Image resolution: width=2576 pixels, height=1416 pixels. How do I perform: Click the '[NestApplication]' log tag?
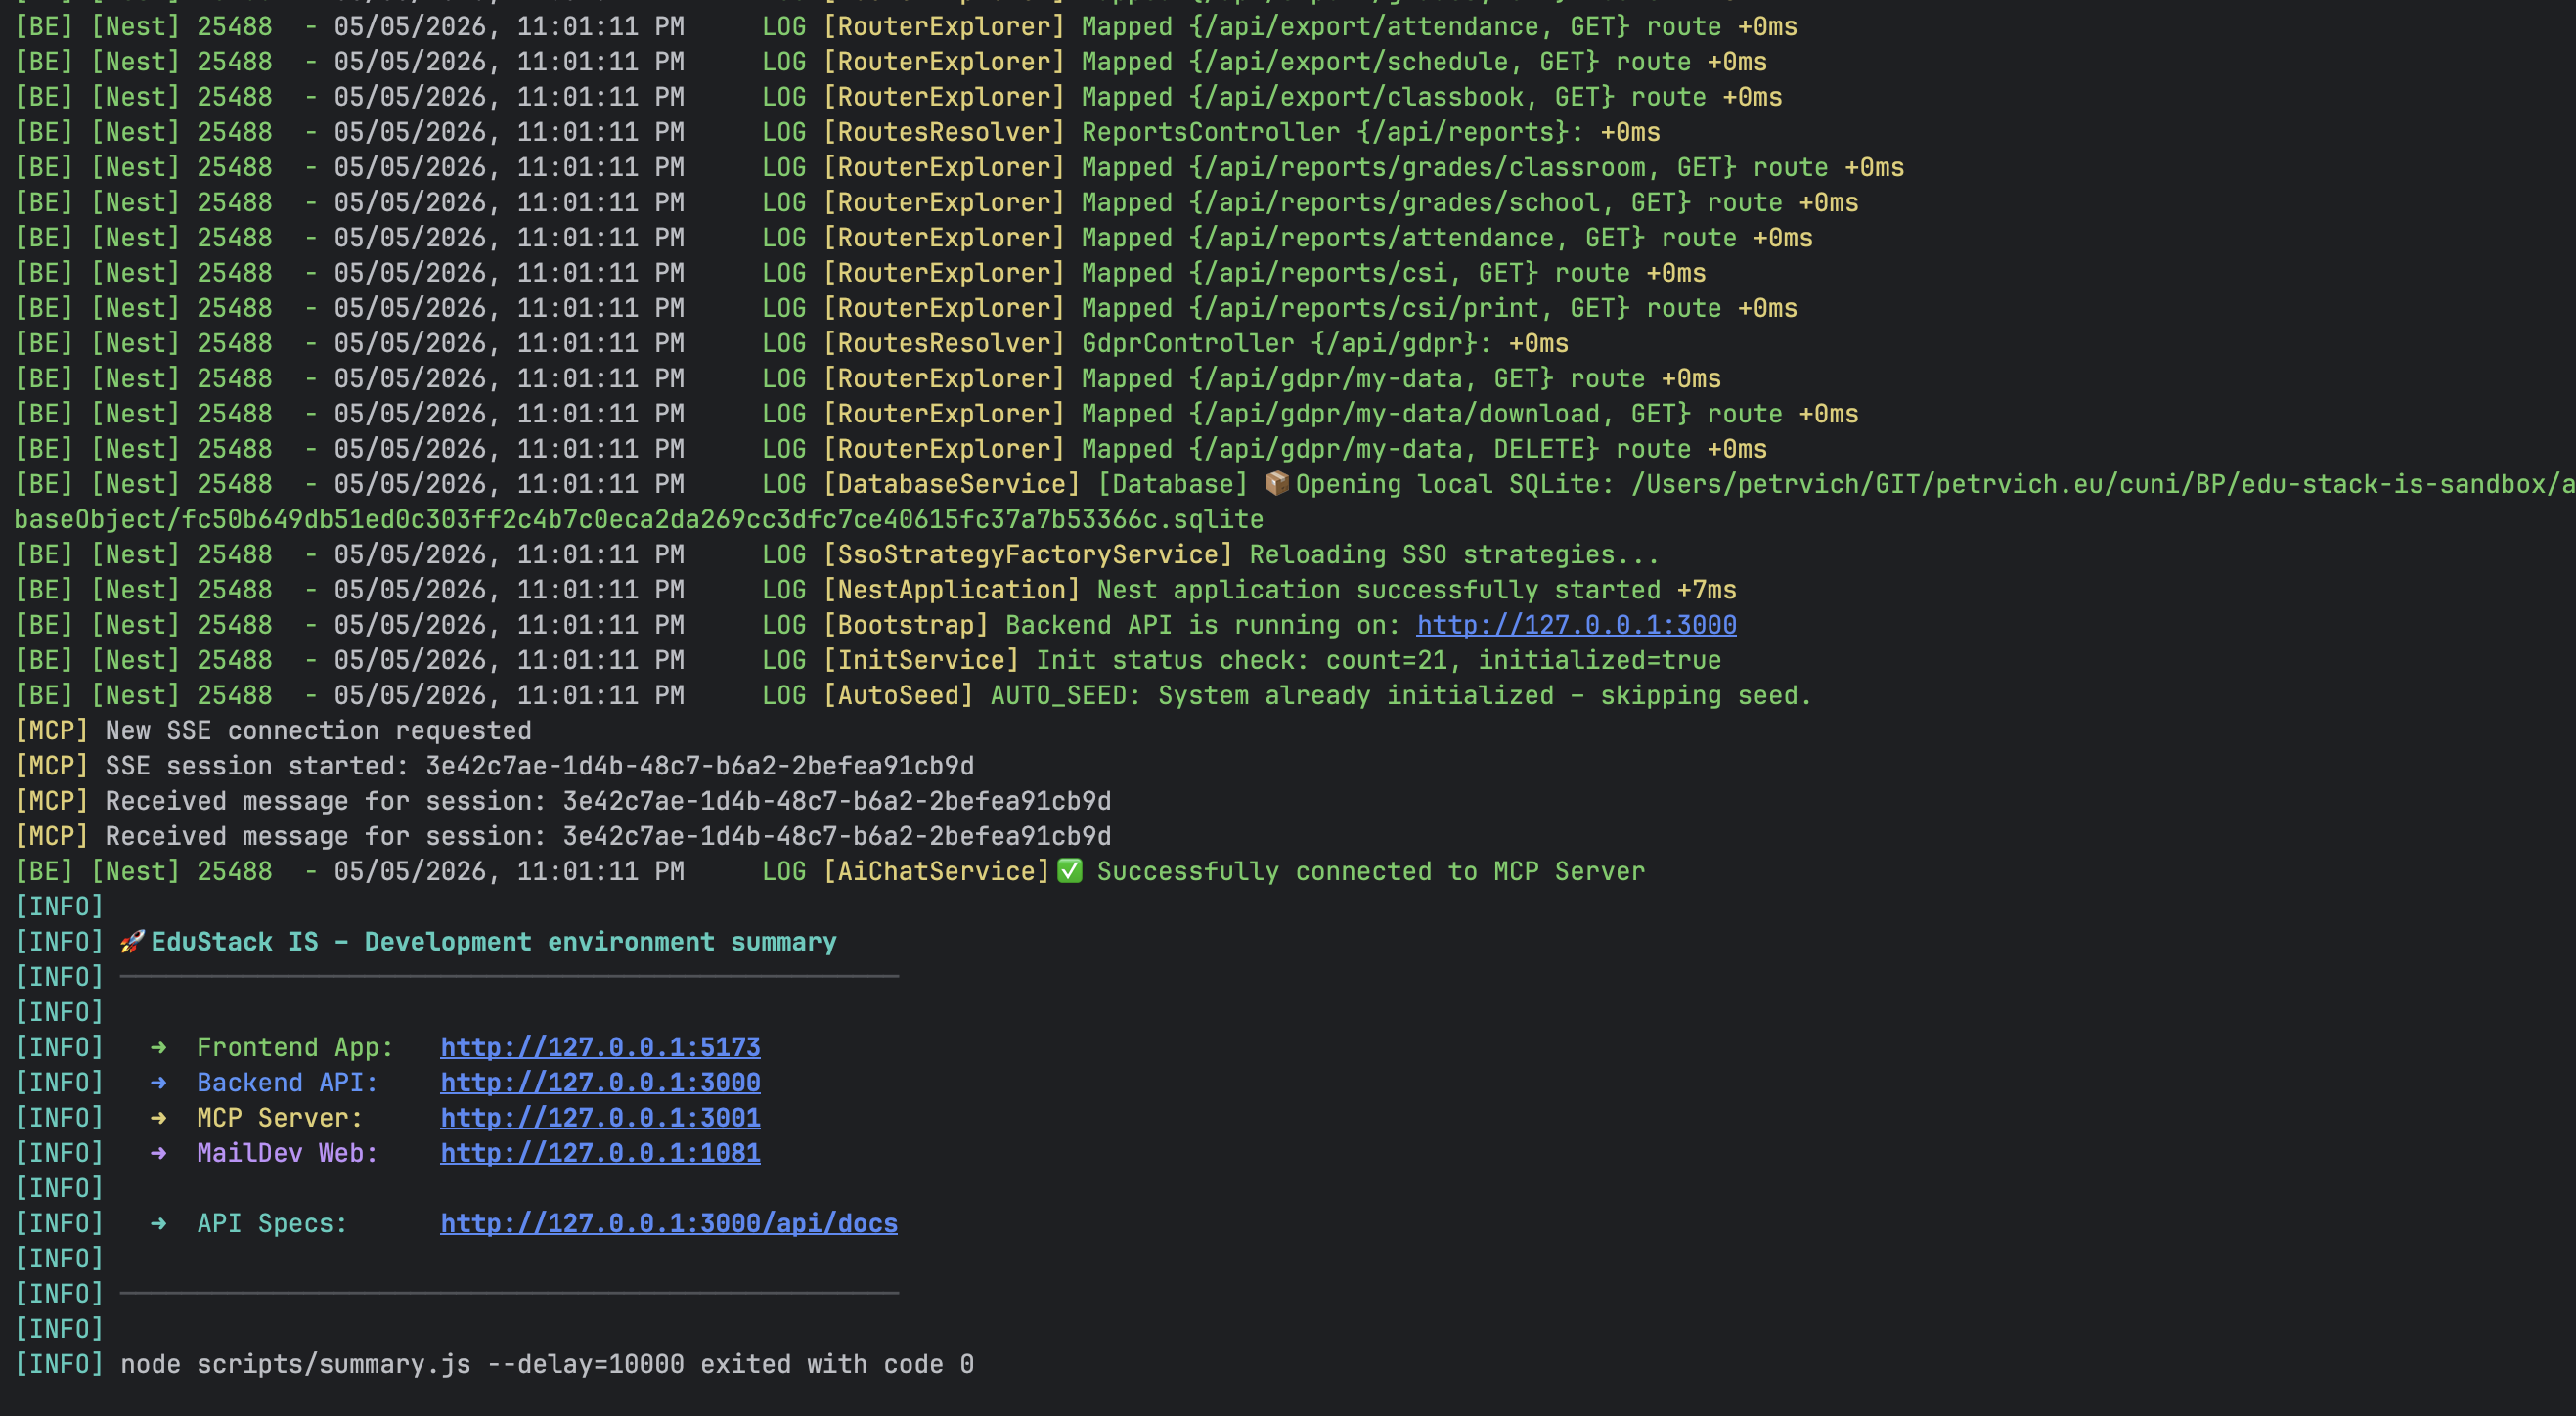click(x=951, y=590)
